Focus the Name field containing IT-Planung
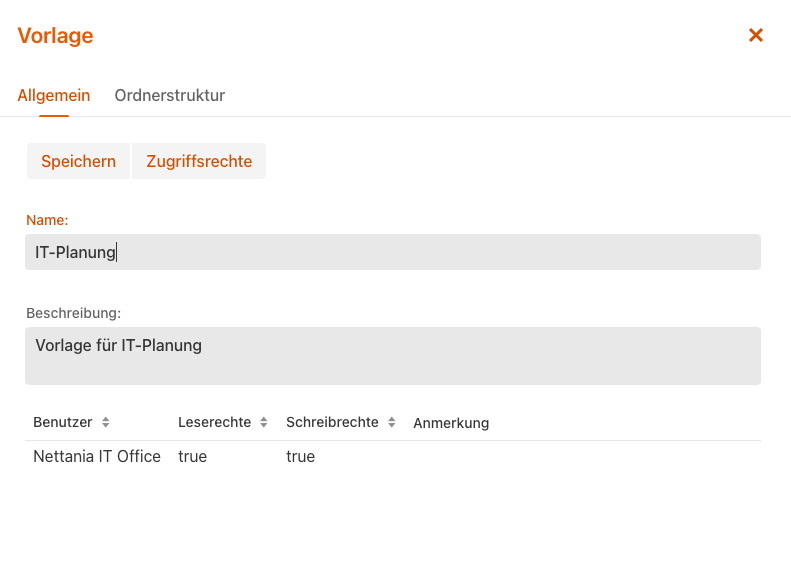This screenshot has width=791, height=569. click(x=392, y=252)
